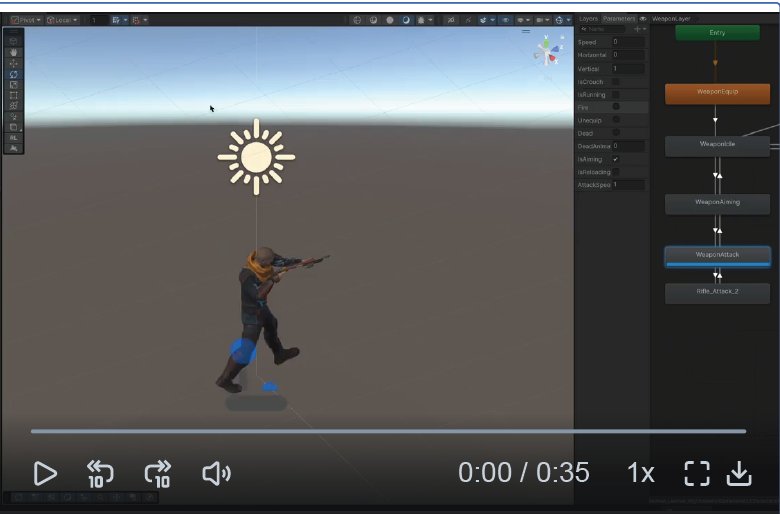Toggle the IsReloading checkbox
Screen dimensions: 780x514
click(x=616, y=172)
